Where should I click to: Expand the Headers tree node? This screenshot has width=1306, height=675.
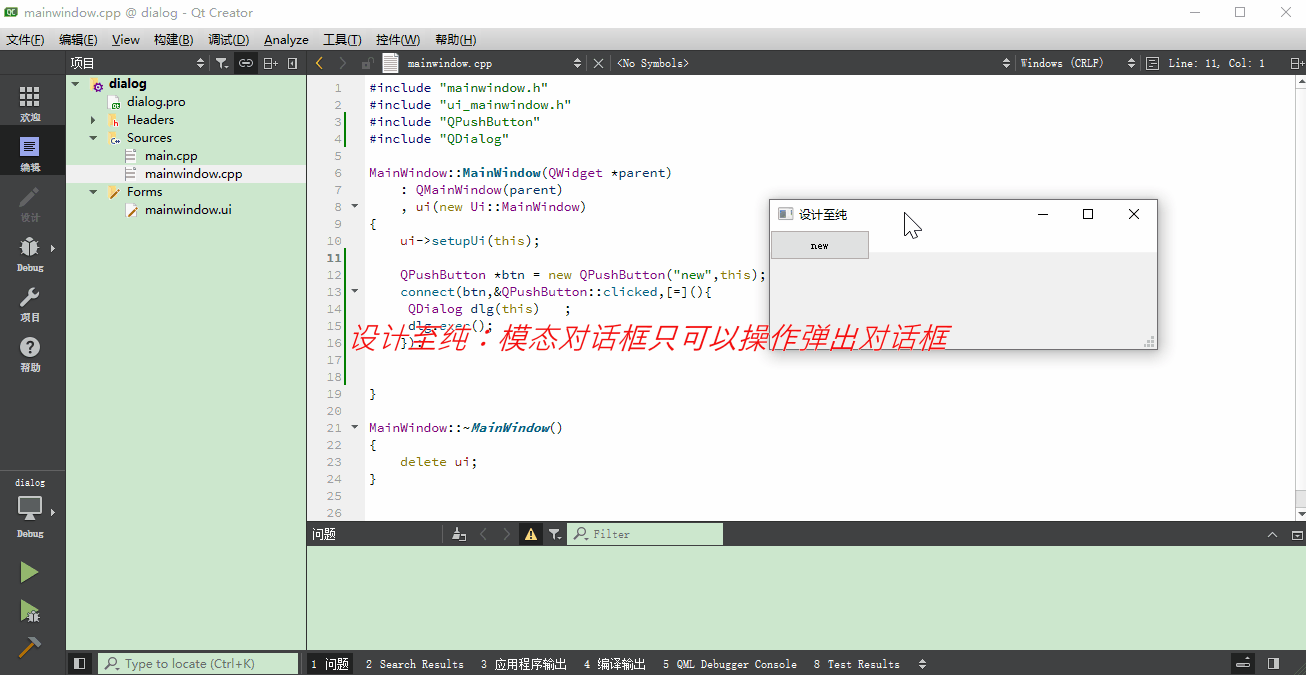(92, 119)
